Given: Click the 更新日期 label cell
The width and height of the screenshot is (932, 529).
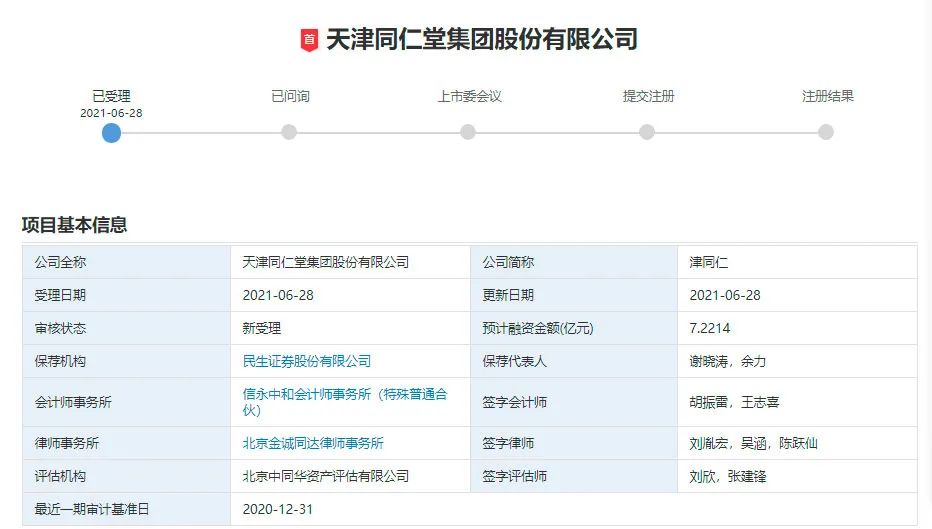Looking at the screenshot, I should [574, 295].
